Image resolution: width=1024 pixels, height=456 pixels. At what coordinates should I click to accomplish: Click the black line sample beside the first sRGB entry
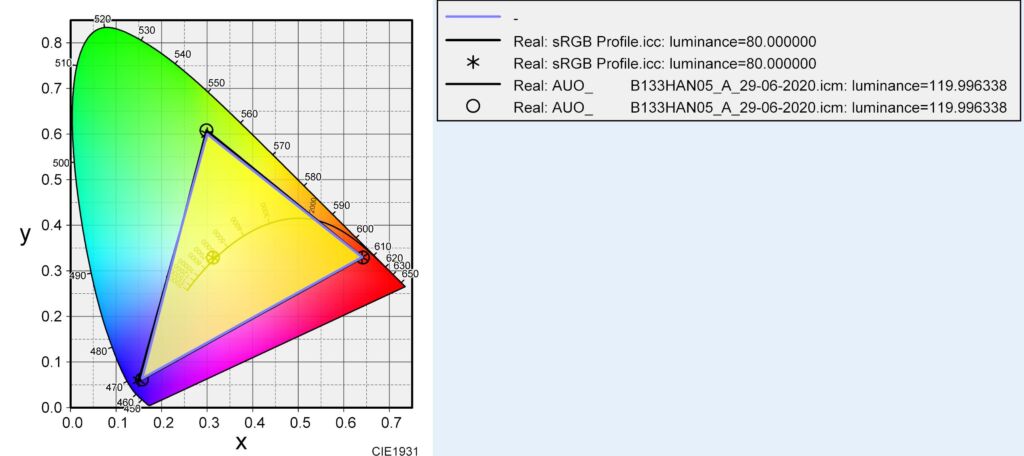(x=473, y=41)
